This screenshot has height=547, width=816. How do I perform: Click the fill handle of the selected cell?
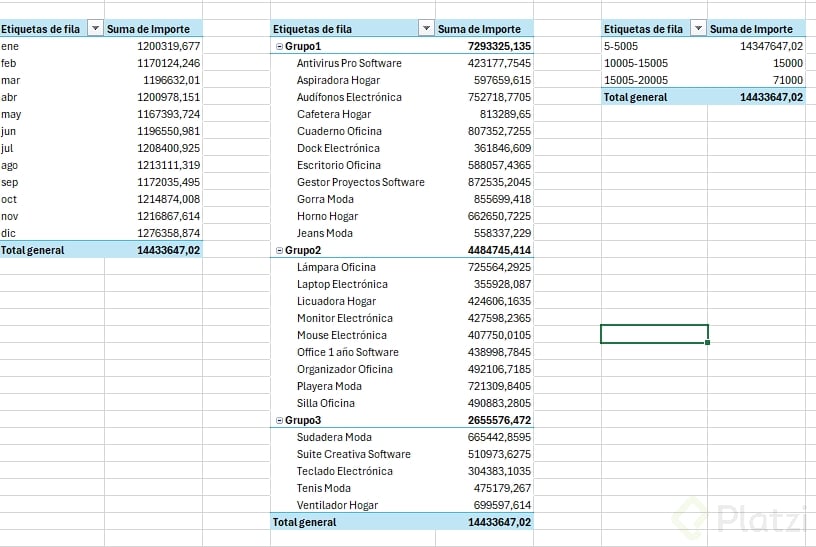(x=707, y=342)
